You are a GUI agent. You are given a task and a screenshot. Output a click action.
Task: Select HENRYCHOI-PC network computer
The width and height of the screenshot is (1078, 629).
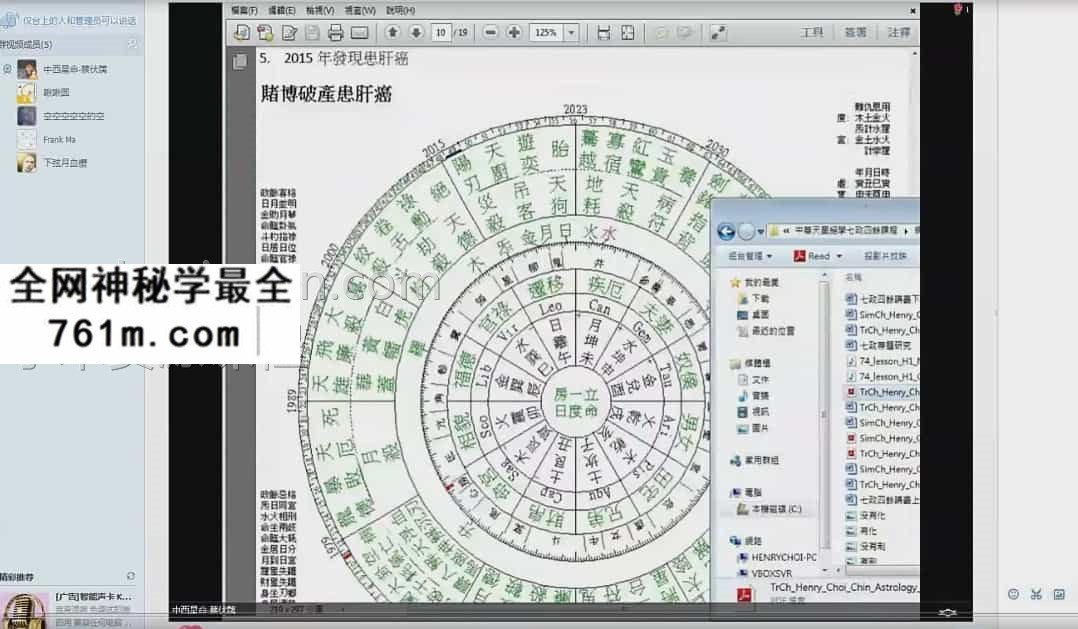pyautogui.click(x=777, y=557)
